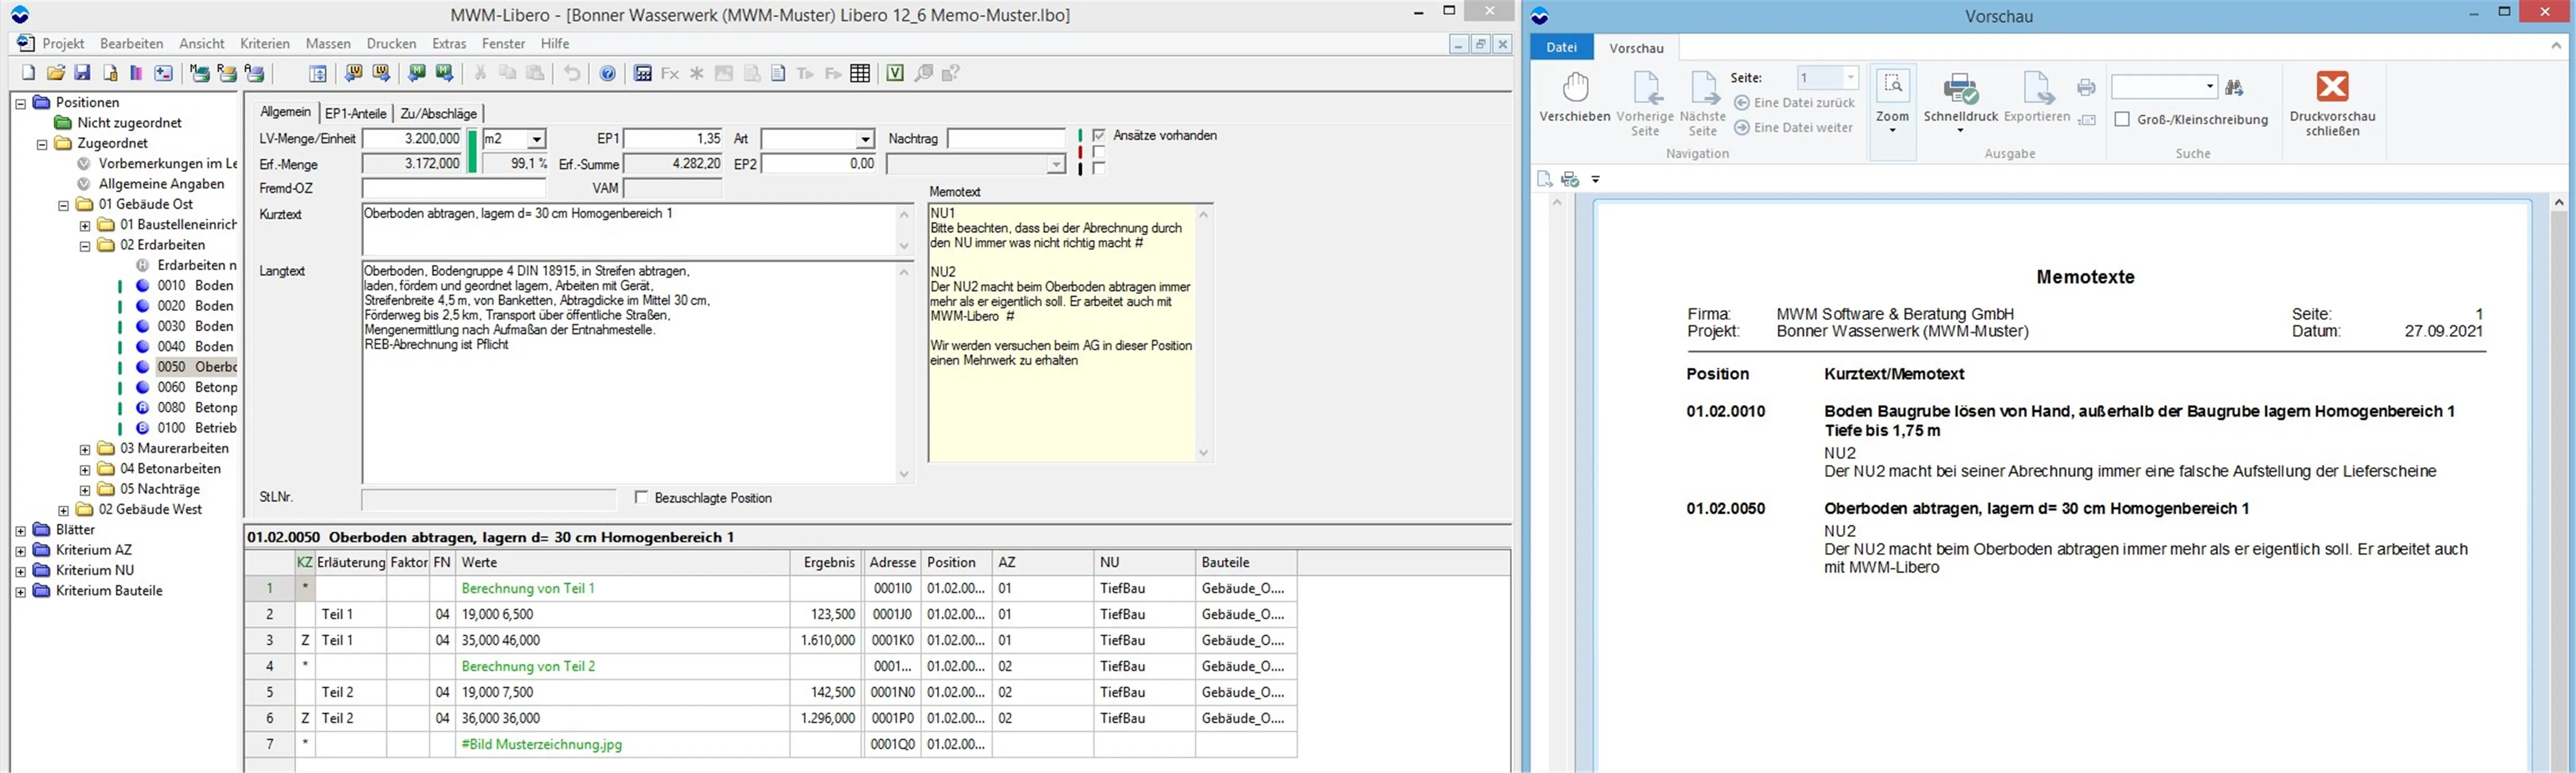2576x773 pixels.
Task: Toggle Bezuschlagte Position checkbox
Action: [x=642, y=497]
